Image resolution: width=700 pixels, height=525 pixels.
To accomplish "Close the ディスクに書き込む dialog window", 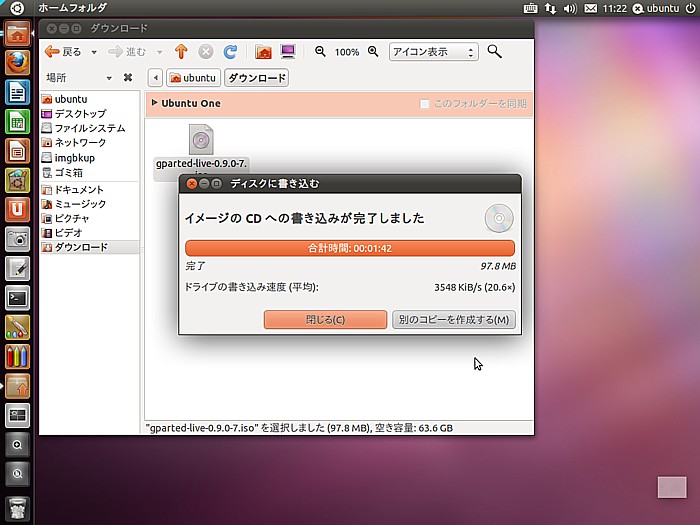I will tap(192, 183).
